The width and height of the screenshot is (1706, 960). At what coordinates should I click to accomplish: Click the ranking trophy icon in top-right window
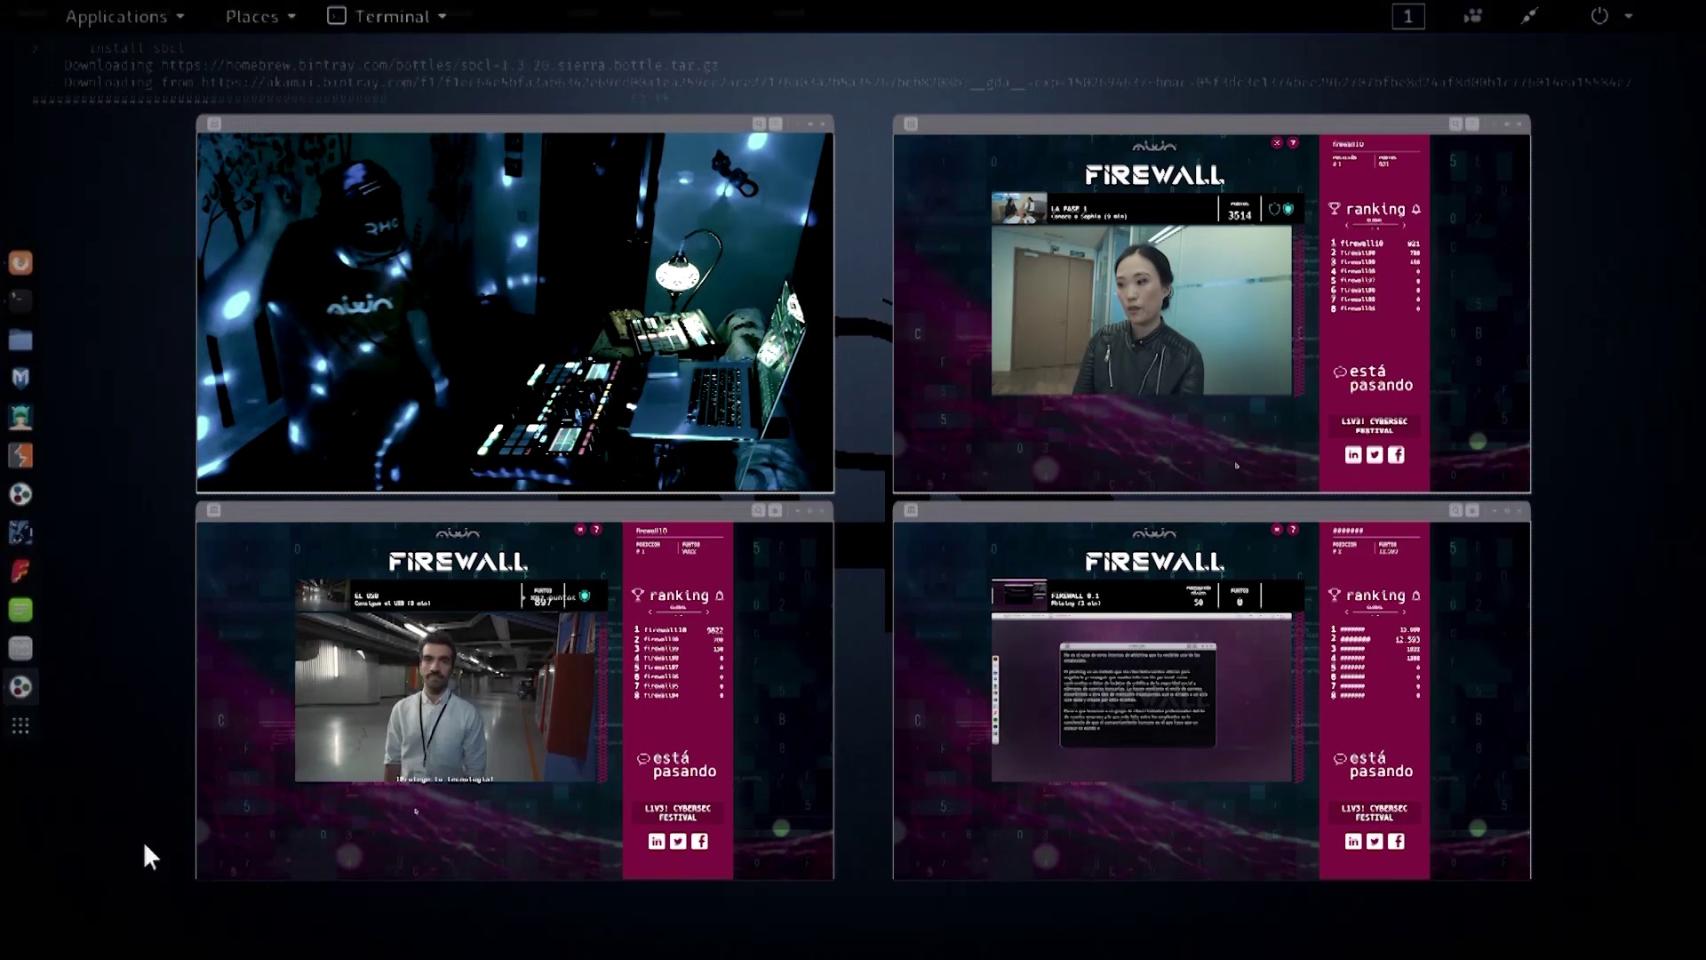tap(1334, 209)
